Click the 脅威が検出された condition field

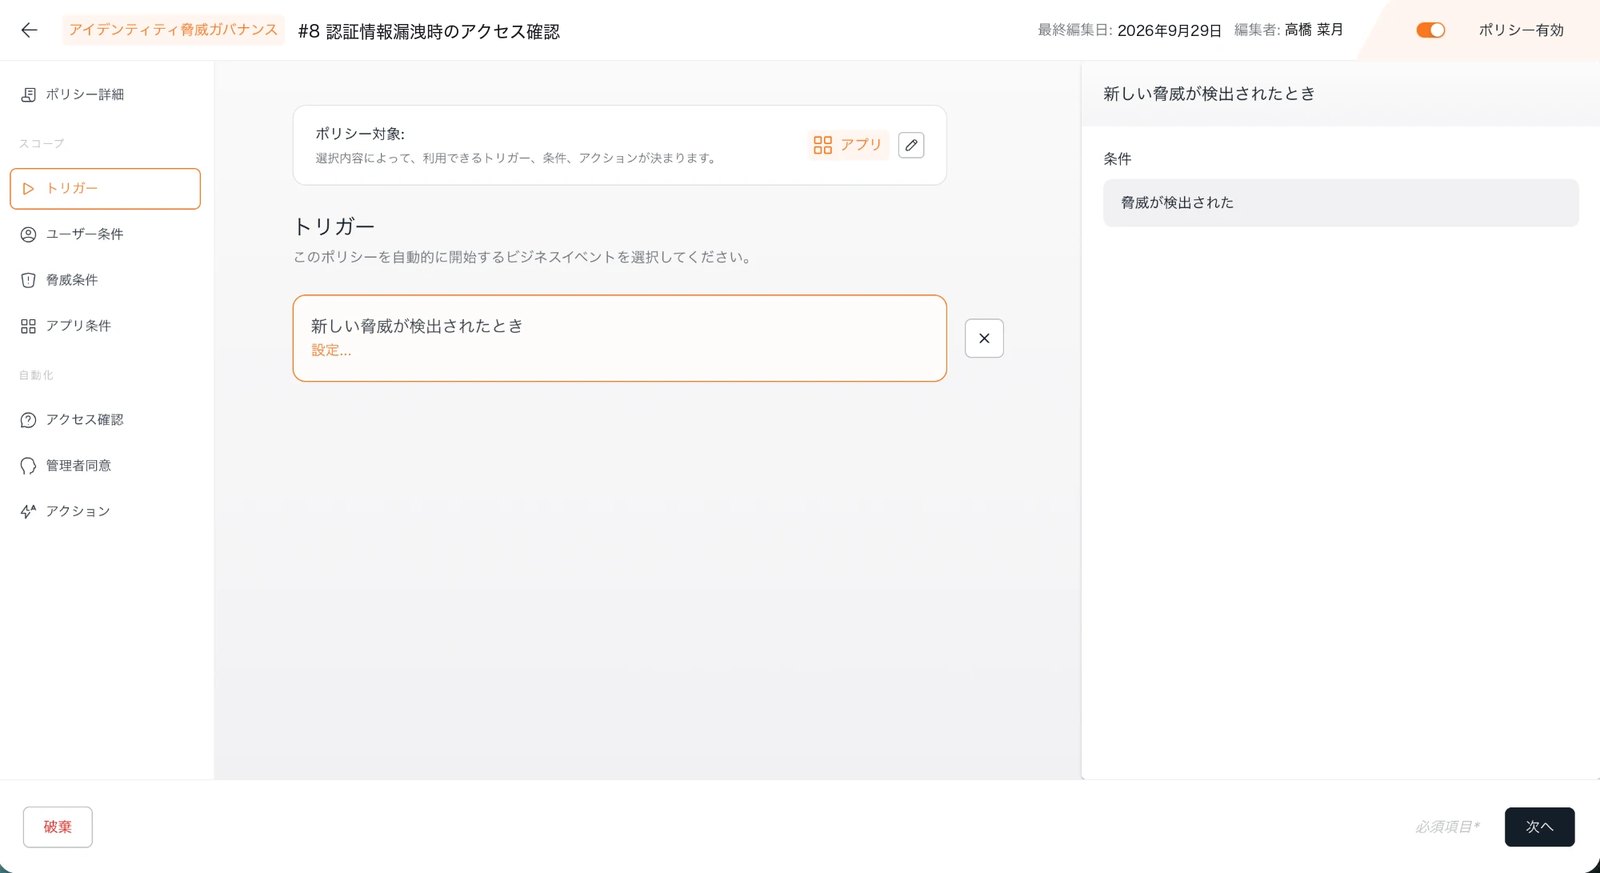pyautogui.click(x=1341, y=203)
